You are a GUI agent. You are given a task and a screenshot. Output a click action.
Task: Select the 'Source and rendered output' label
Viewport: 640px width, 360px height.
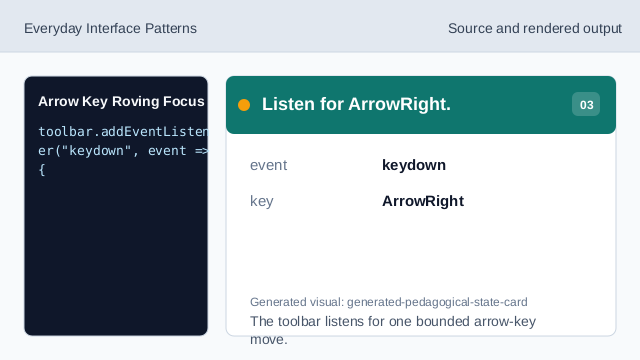[535, 29]
